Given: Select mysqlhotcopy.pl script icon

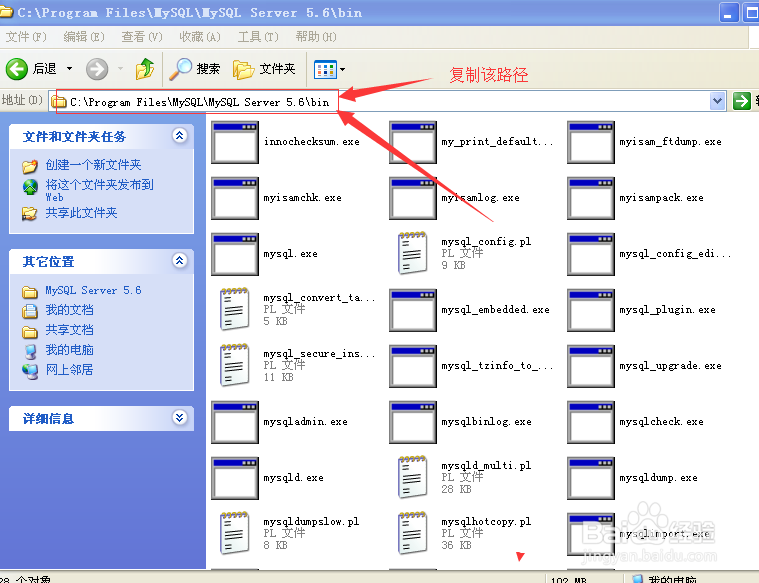Looking at the screenshot, I should (x=413, y=533).
